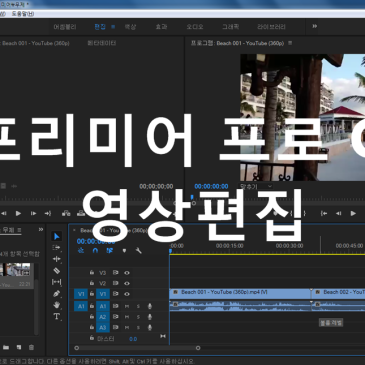Toggle lock on track V2
Screen dimensions: 365x365
pos(92,283)
